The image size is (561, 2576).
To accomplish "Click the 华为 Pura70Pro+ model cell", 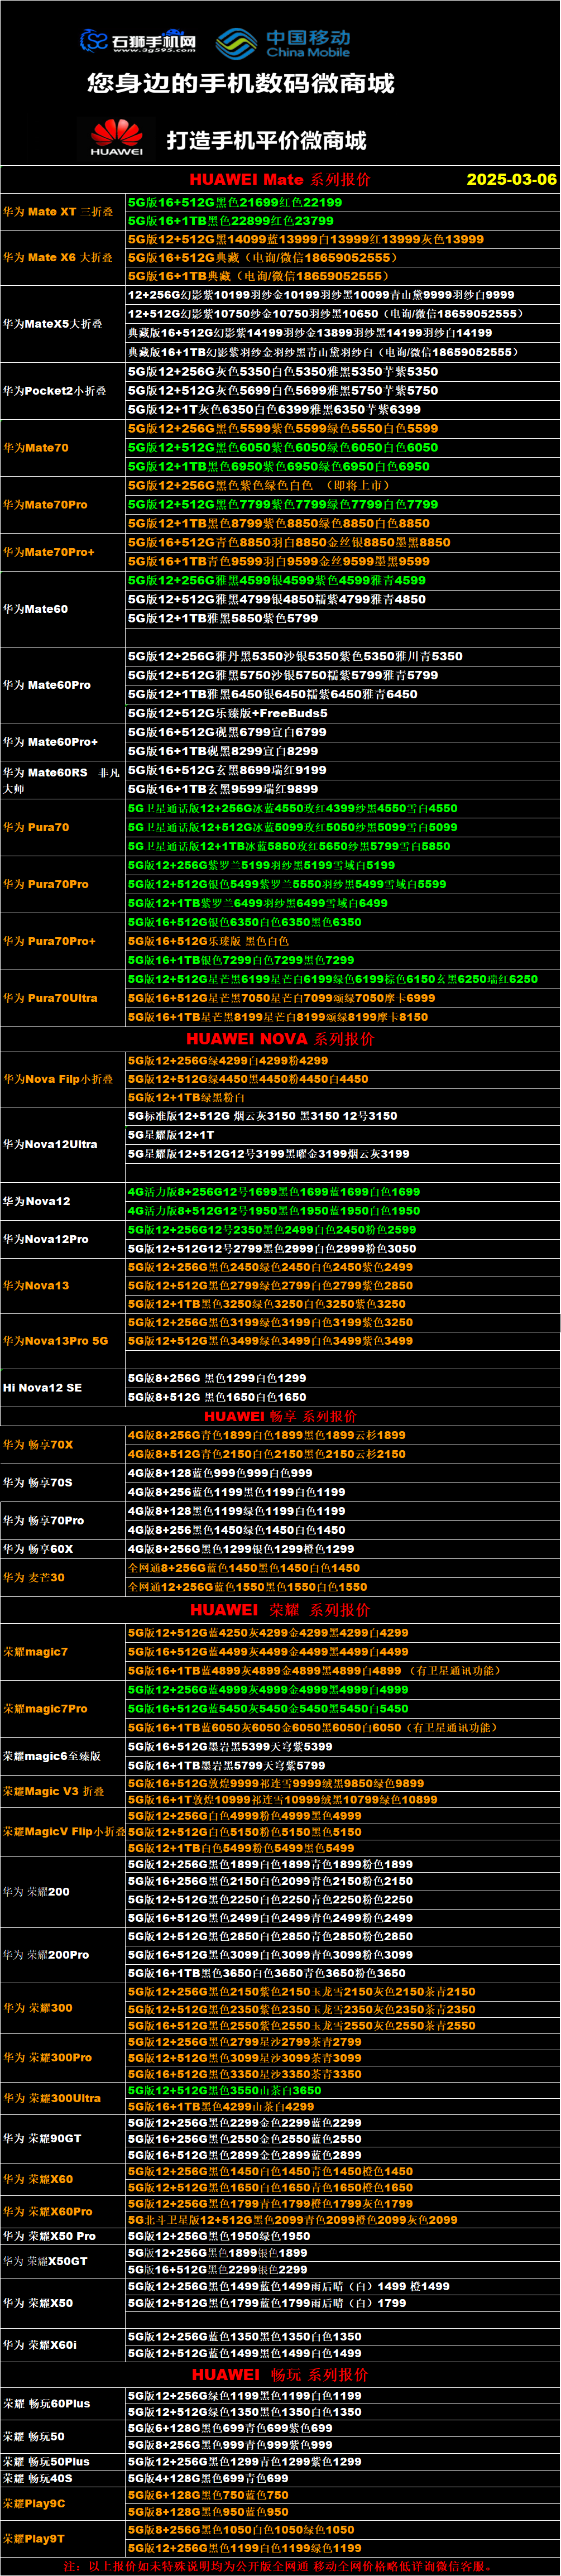I will pyautogui.click(x=63, y=941).
